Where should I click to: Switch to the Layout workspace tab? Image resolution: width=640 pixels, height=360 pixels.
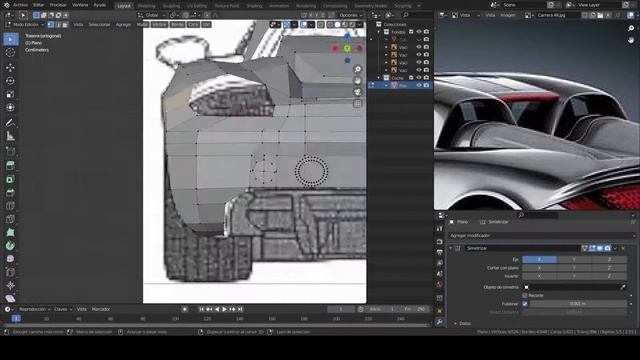[124, 6]
